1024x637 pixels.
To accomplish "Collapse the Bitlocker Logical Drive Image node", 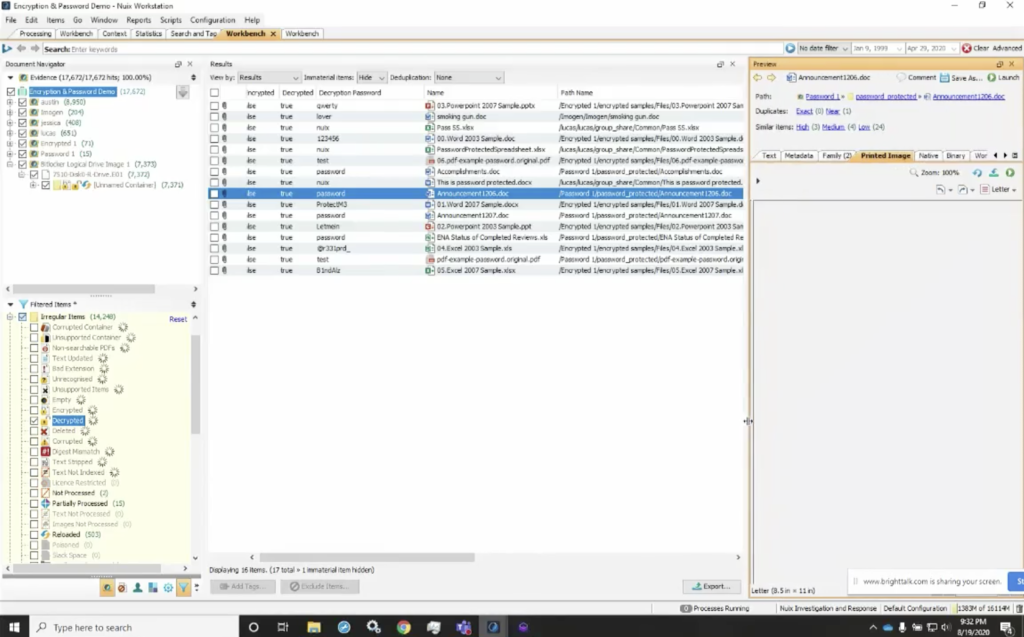I will coord(10,164).
